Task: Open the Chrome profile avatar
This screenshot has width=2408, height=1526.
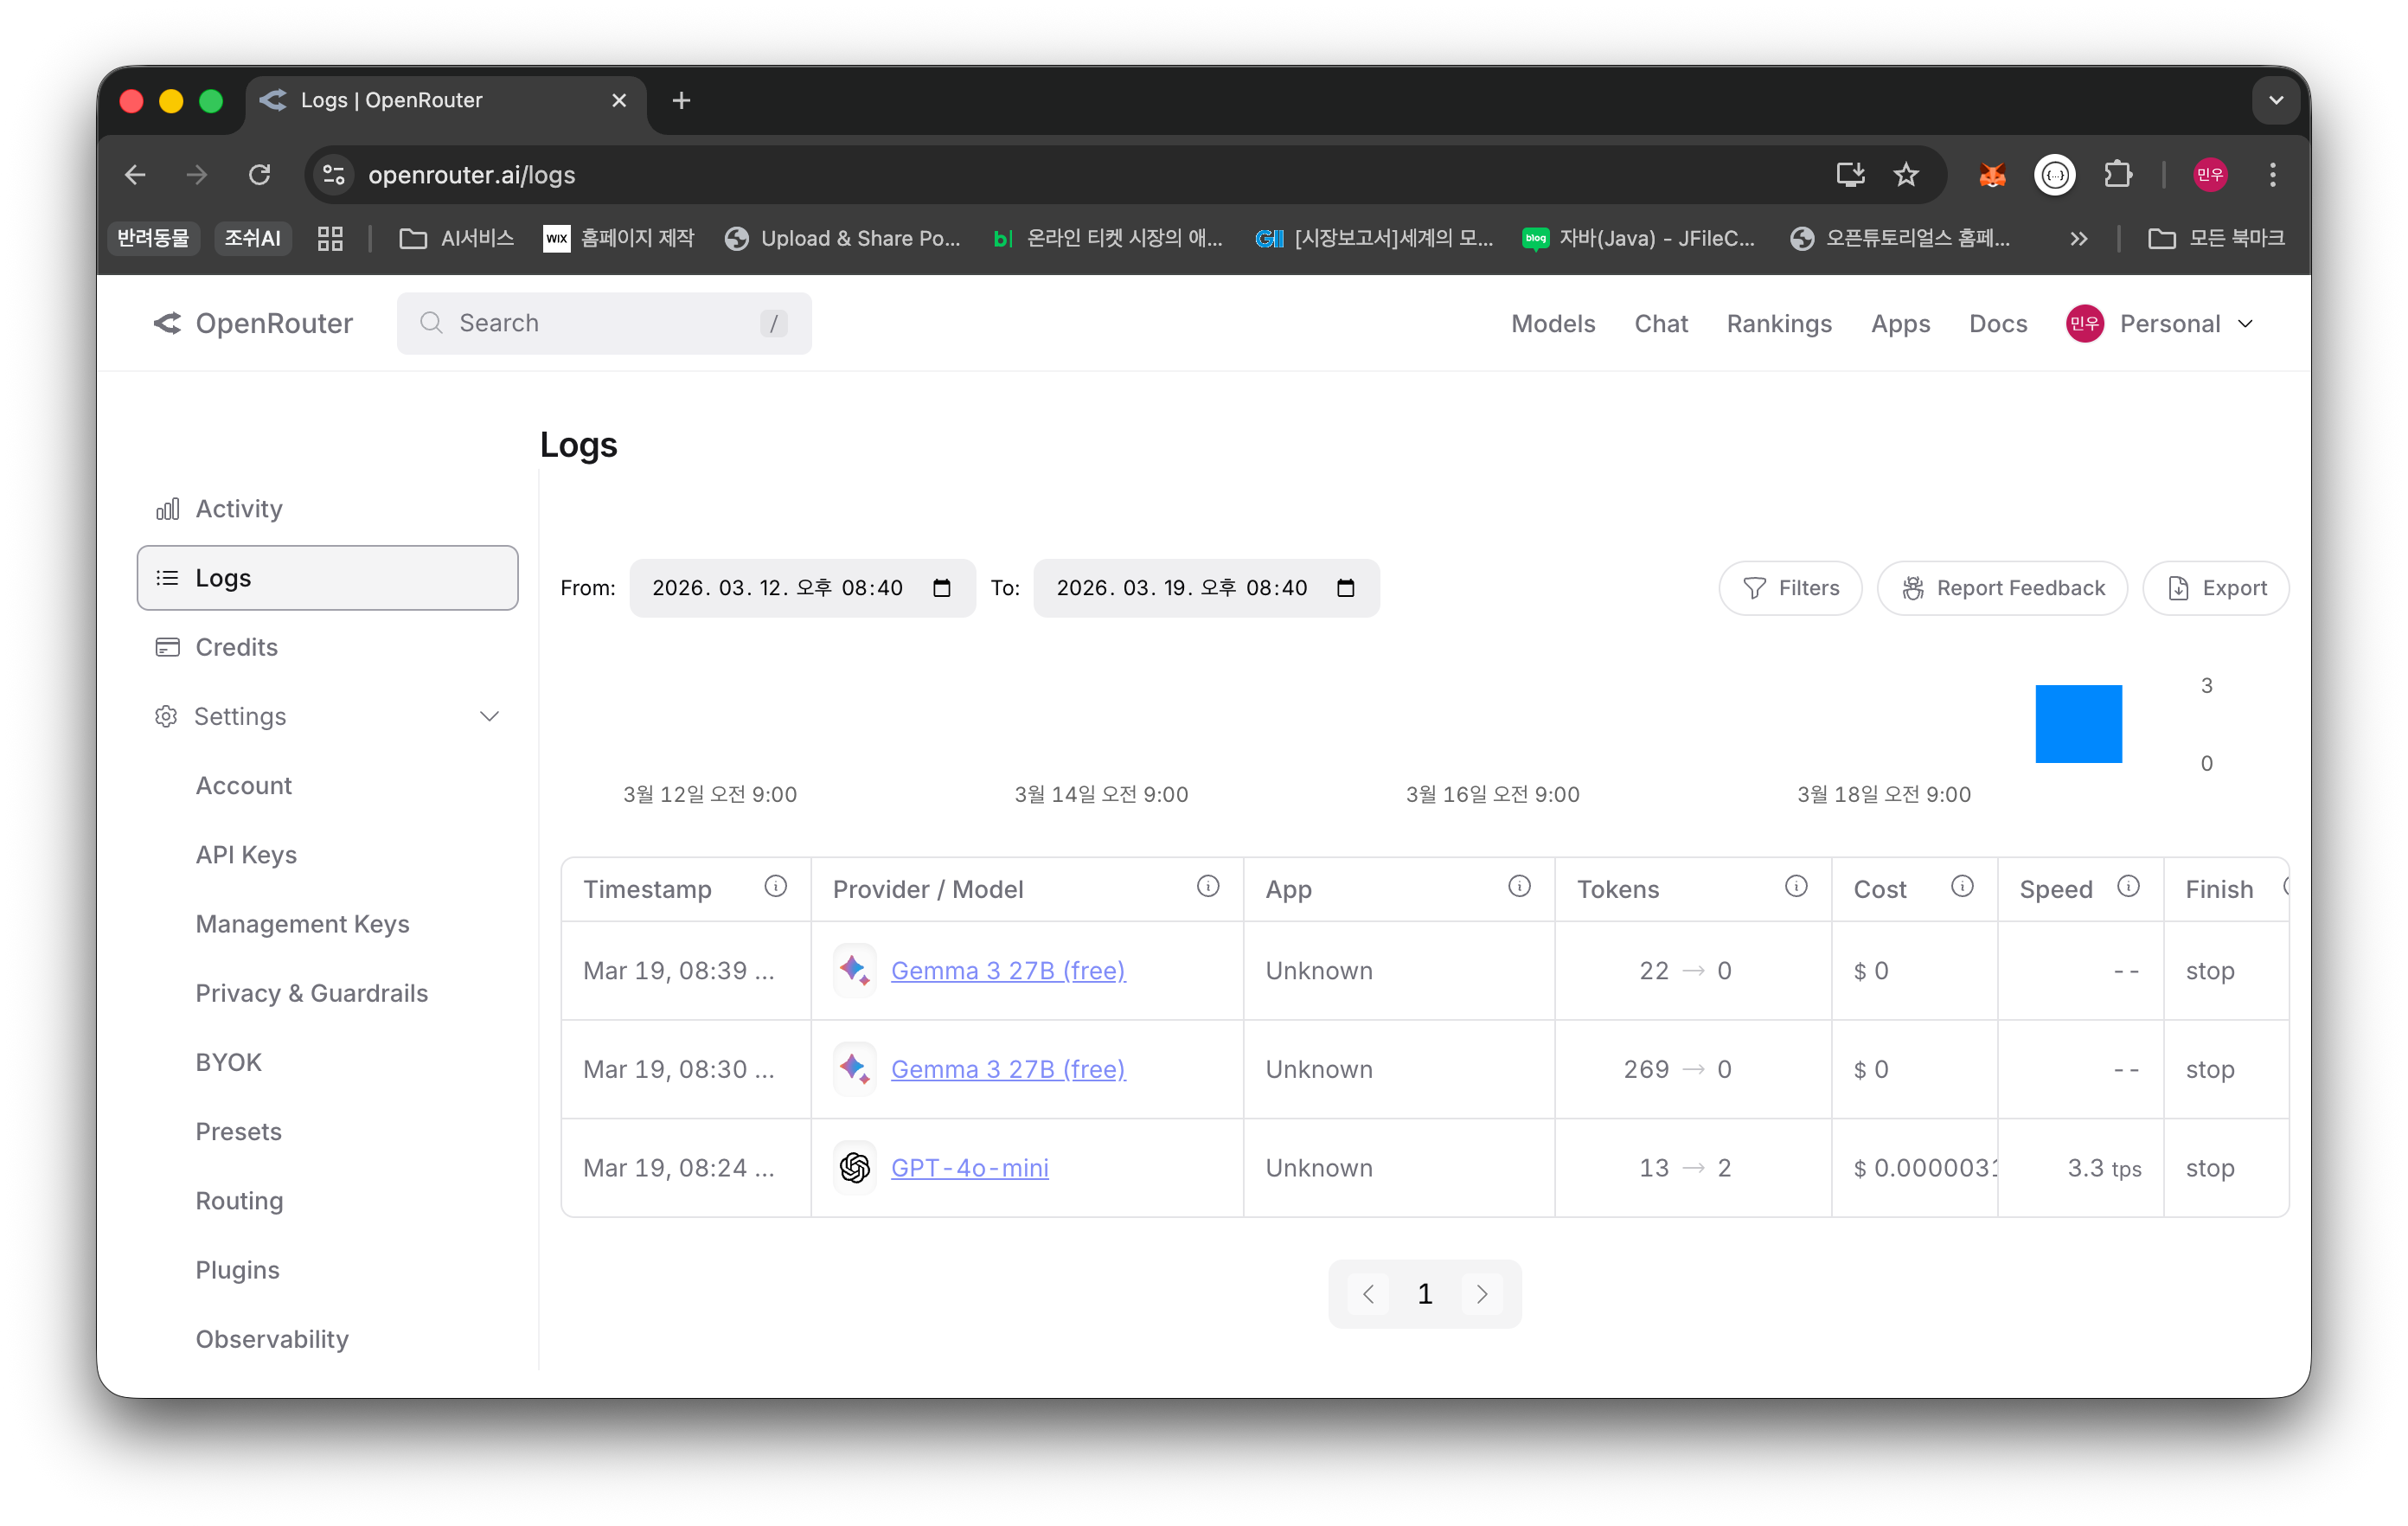Action: click(2210, 175)
